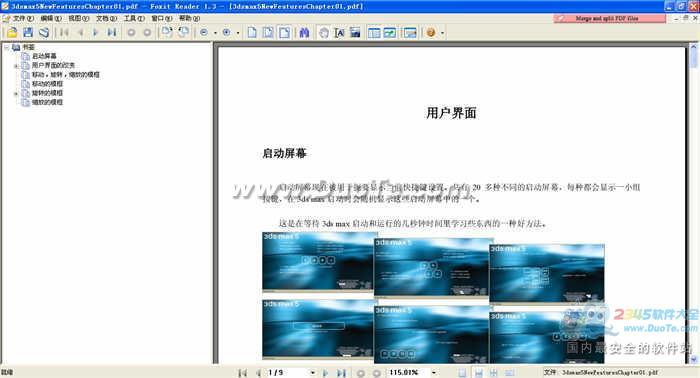The height and width of the screenshot is (378, 700).
Task: Open the zoom out dropdown arrow
Action: pyautogui.click(x=215, y=33)
